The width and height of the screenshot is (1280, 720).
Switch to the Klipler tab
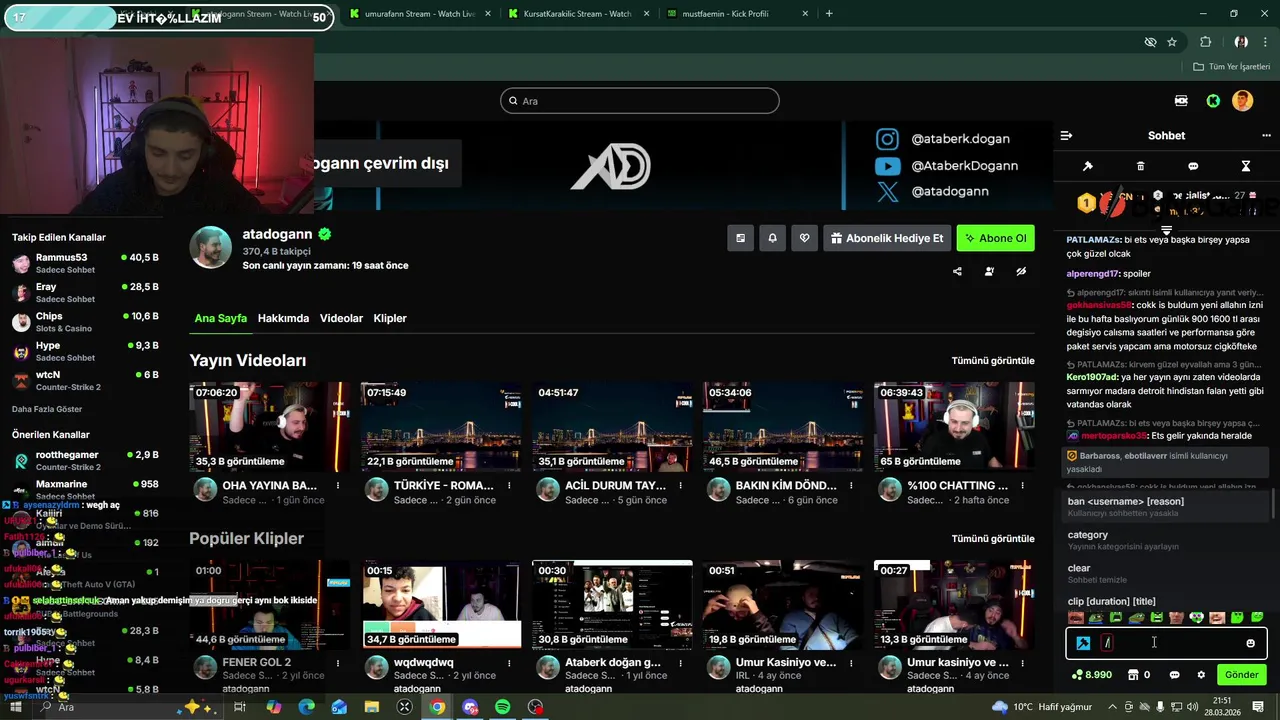(x=390, y=318)
